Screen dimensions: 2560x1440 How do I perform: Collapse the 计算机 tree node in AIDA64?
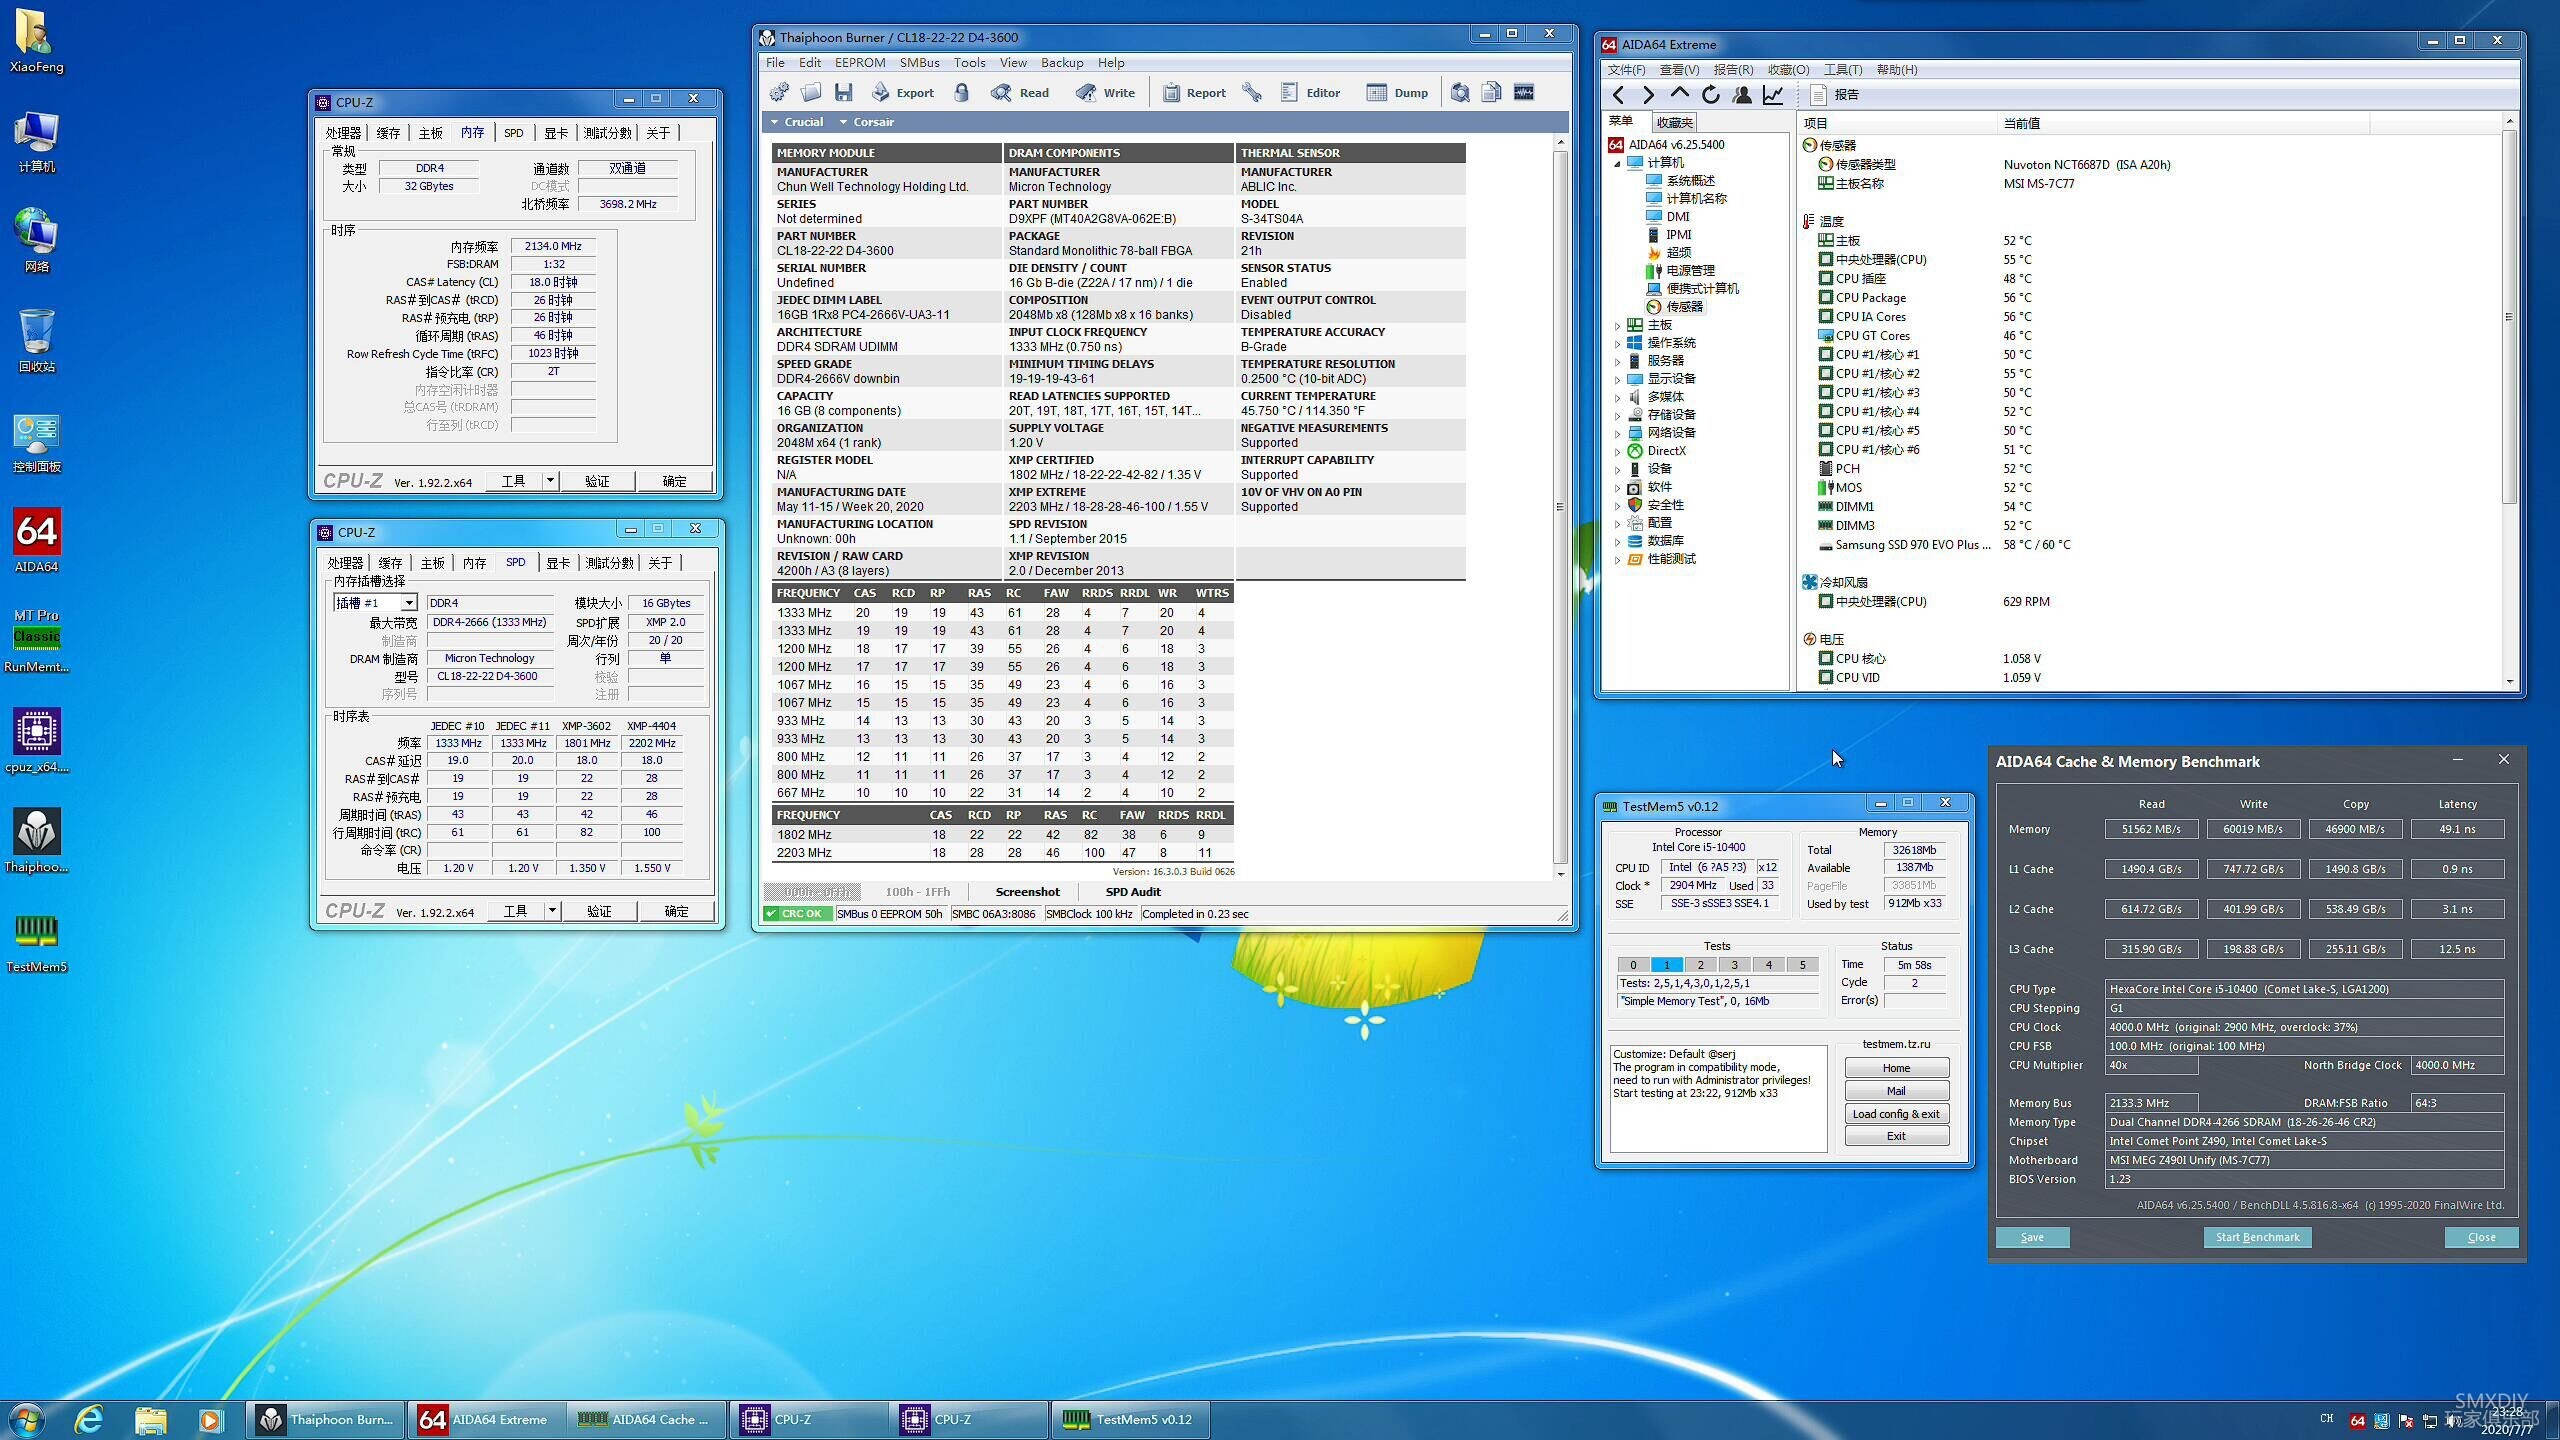click(1617, 163)
